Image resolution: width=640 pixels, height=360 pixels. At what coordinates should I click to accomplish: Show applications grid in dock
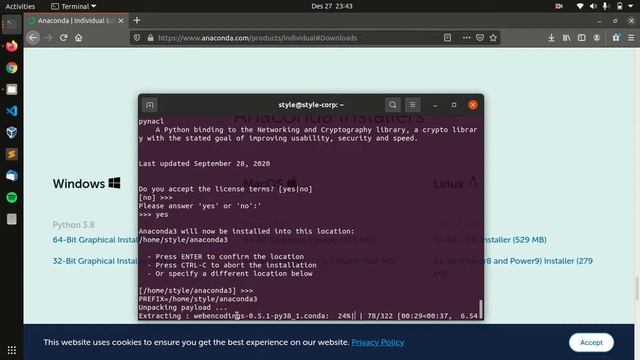[11, 350]
